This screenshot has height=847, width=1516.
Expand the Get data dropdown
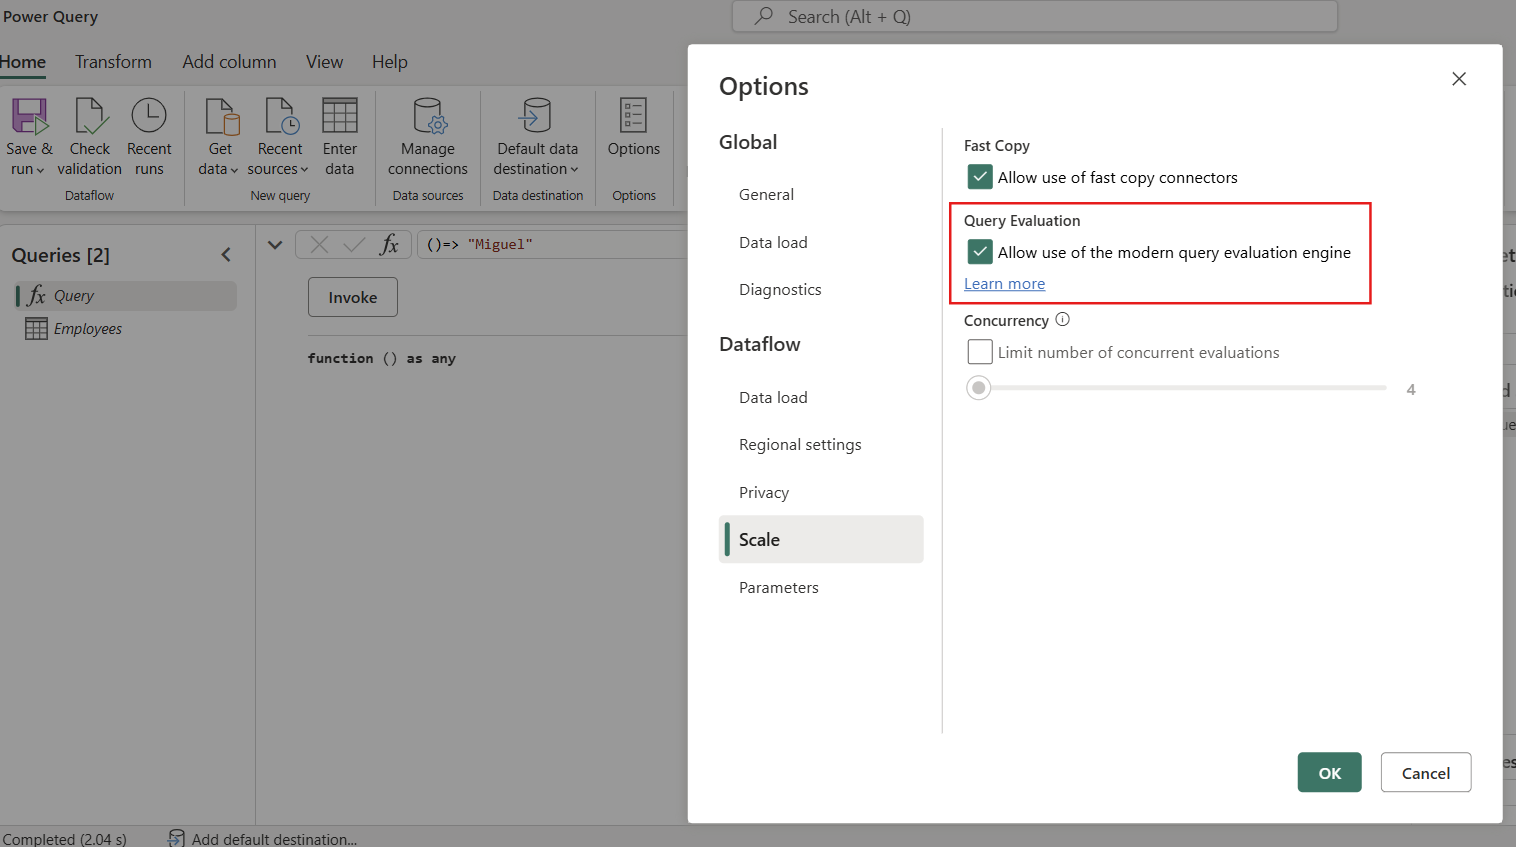(219, 169)
